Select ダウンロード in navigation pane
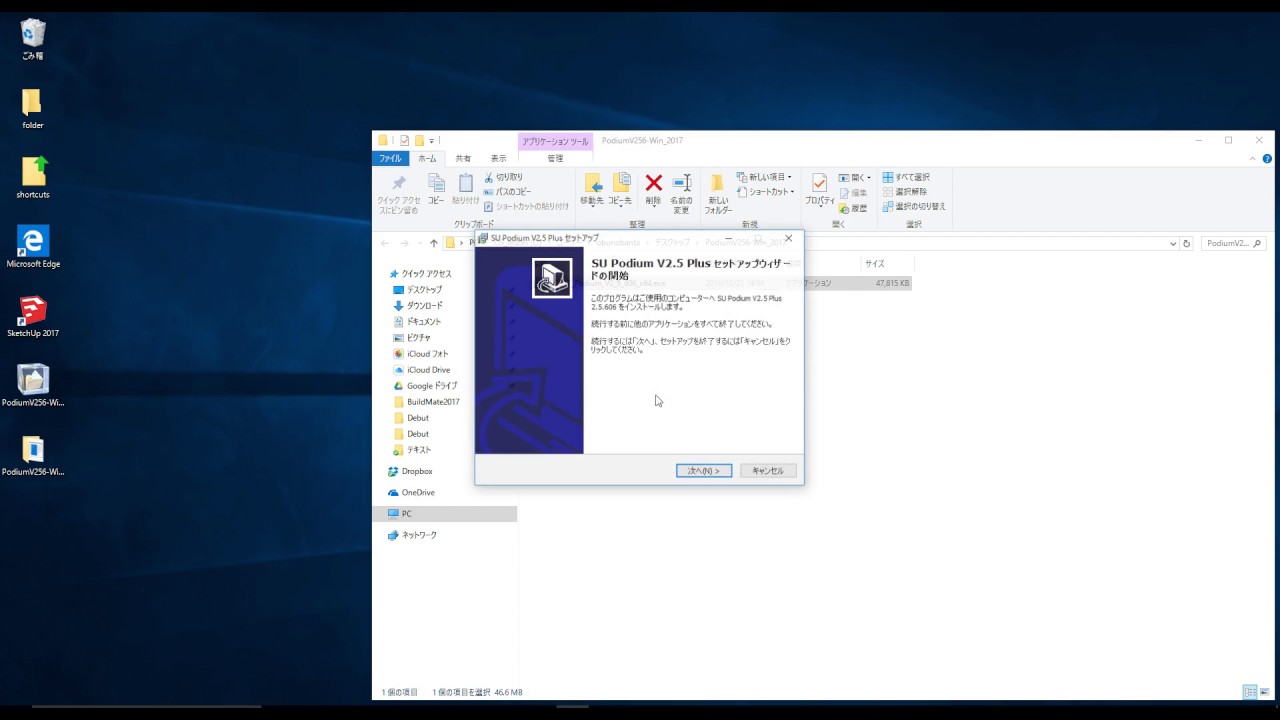1280x720 pixels. coord(418,305)
